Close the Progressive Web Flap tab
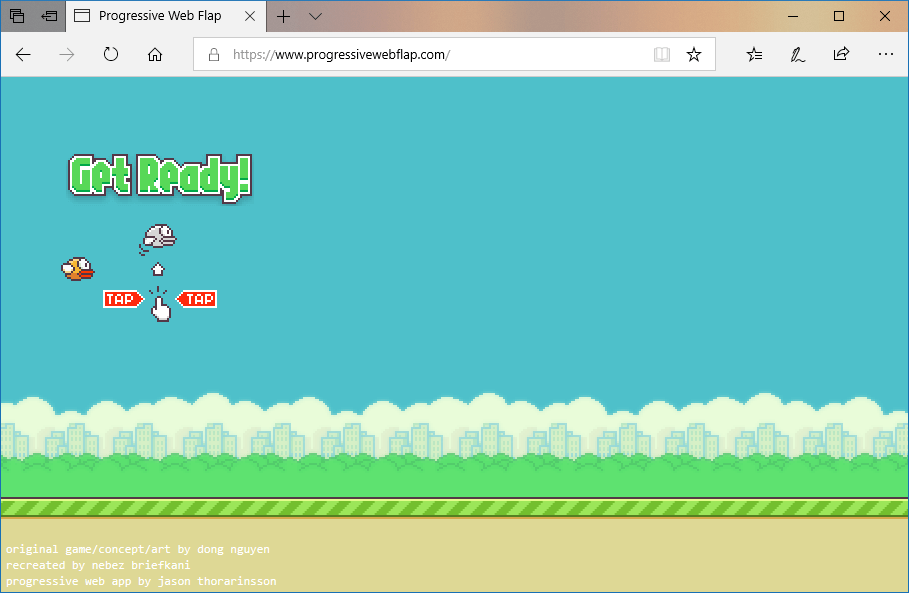Image resolution: width=909 pixels, height=593 pixels. tap(250, 16)
